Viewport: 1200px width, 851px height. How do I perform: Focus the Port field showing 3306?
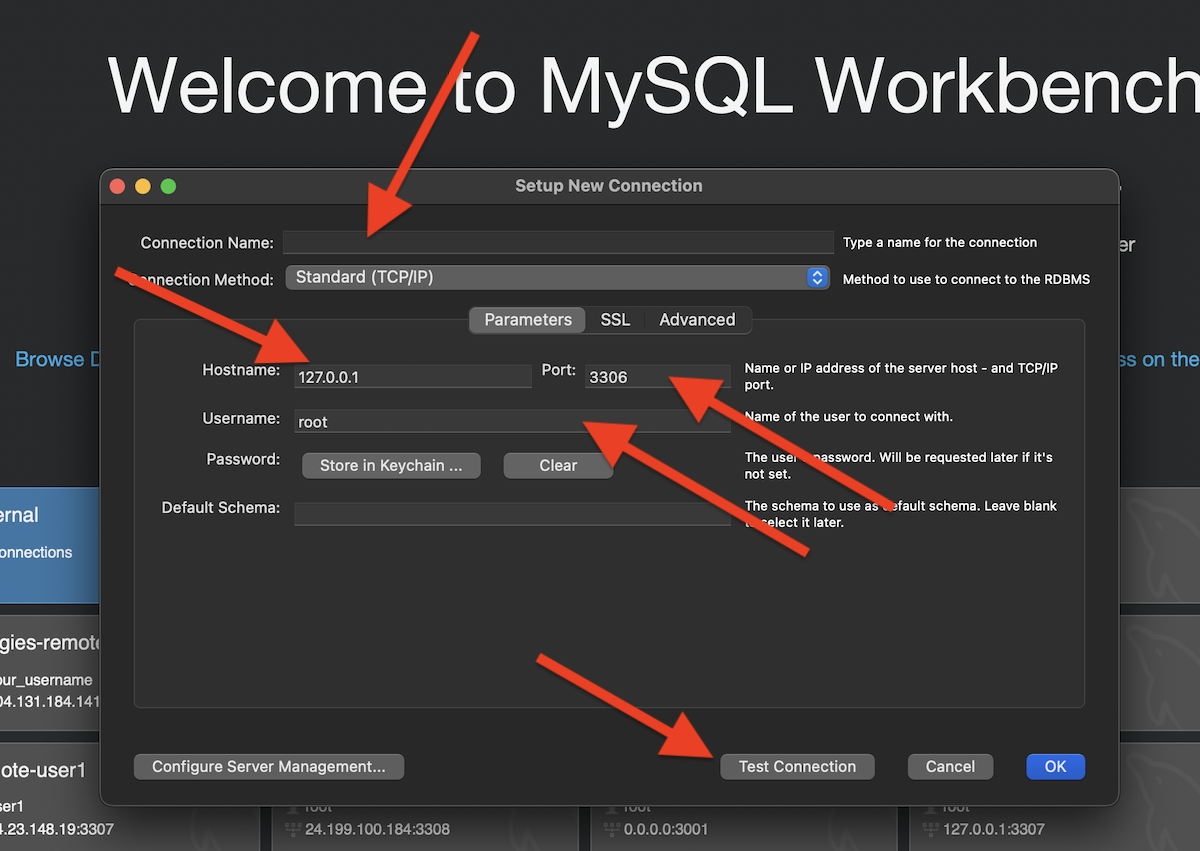pyautogui.click(x=657, y=376)
